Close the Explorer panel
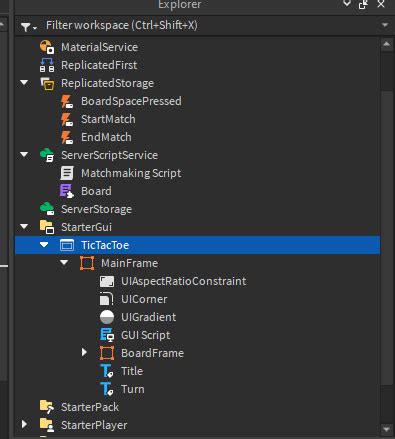The image size is (395, 439). pyautogui.click(x=381, y=4)
